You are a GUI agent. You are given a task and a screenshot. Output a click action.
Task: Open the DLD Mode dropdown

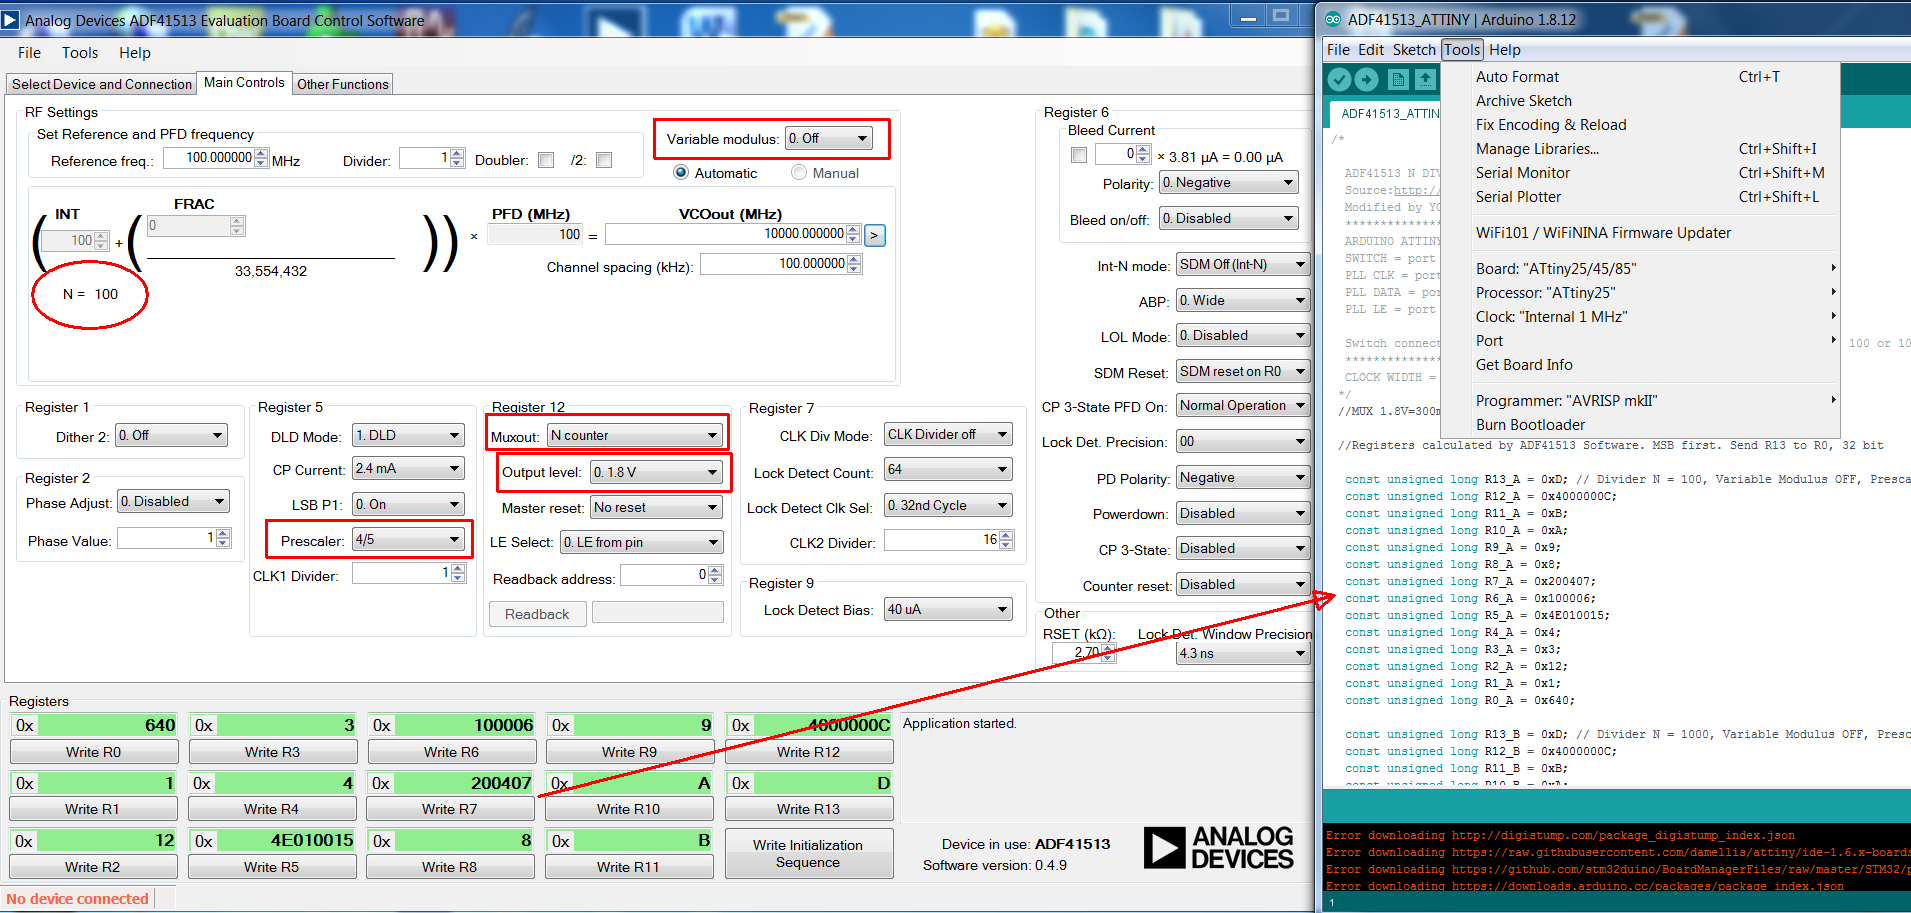click(x=409, y=435)
